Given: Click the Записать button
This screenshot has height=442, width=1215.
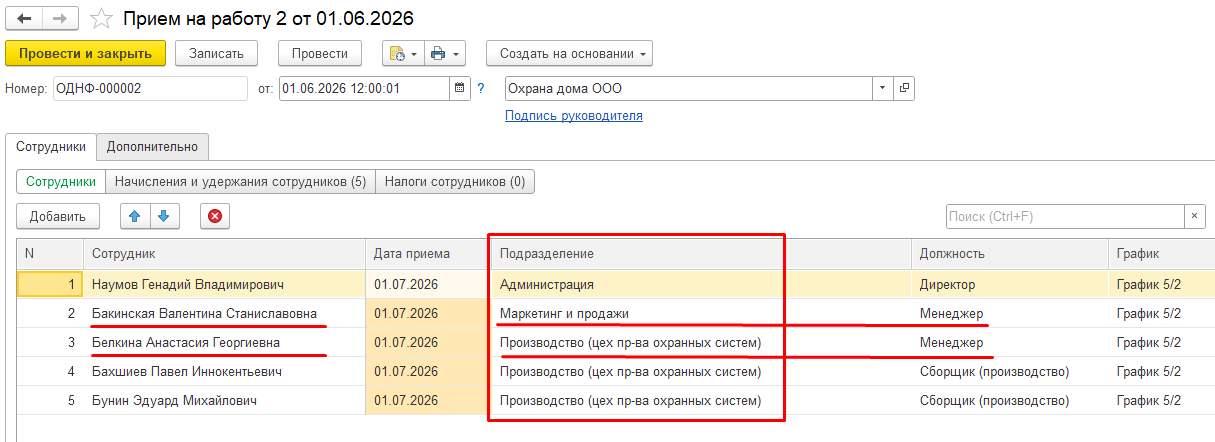Looking at the screenshot, I should click(216, 53).
